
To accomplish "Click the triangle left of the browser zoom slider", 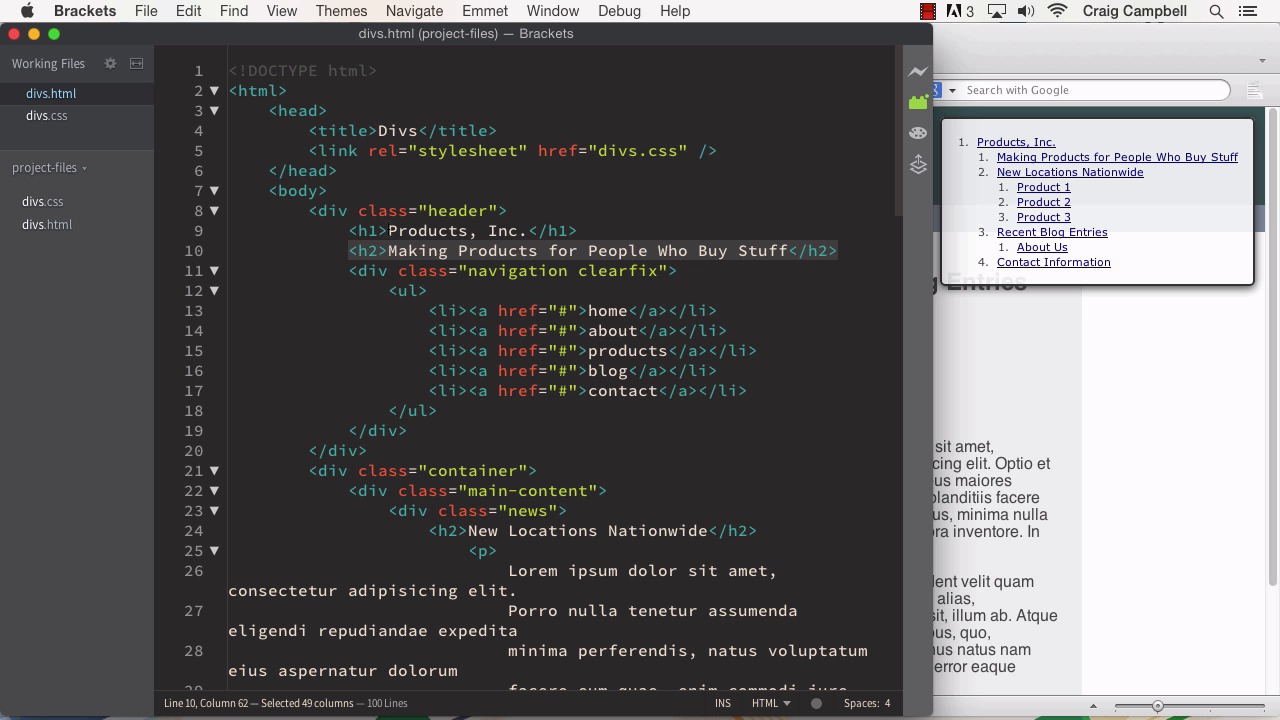I will (x=1093, y=706).
